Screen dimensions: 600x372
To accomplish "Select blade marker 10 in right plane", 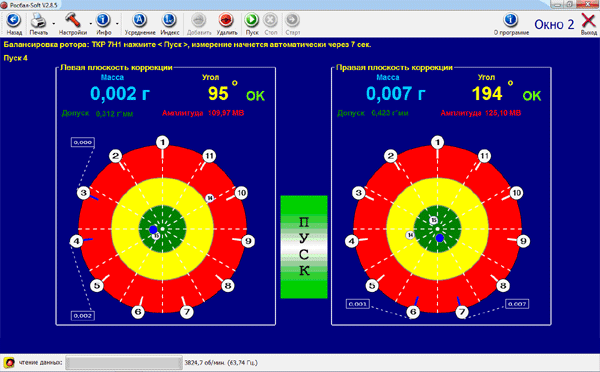I will [517, 193].
